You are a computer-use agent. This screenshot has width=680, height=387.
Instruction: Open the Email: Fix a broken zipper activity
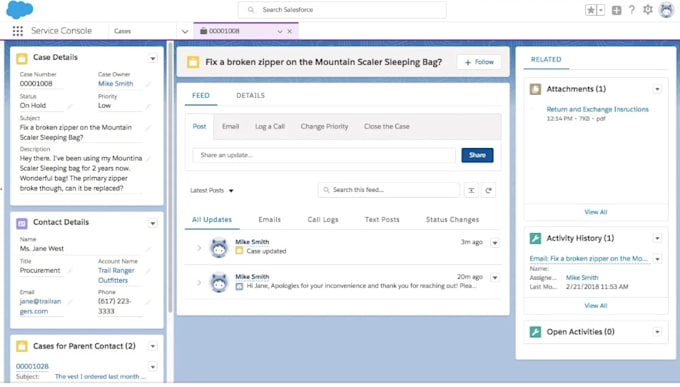[588, 259]
